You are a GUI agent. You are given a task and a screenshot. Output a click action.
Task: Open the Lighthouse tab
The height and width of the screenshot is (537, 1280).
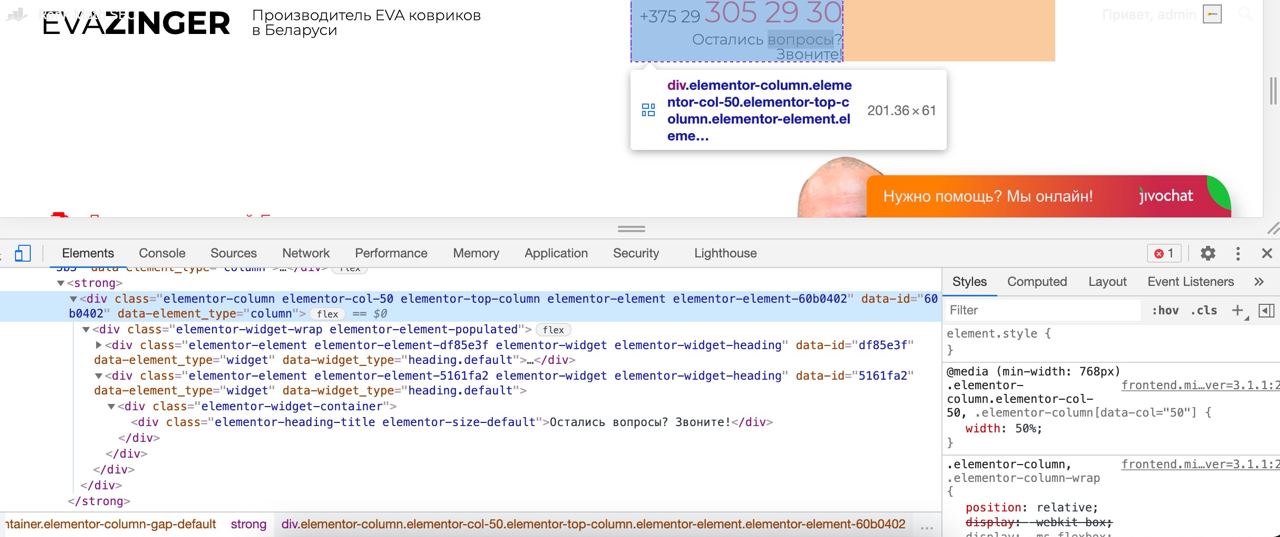(726, 253)
